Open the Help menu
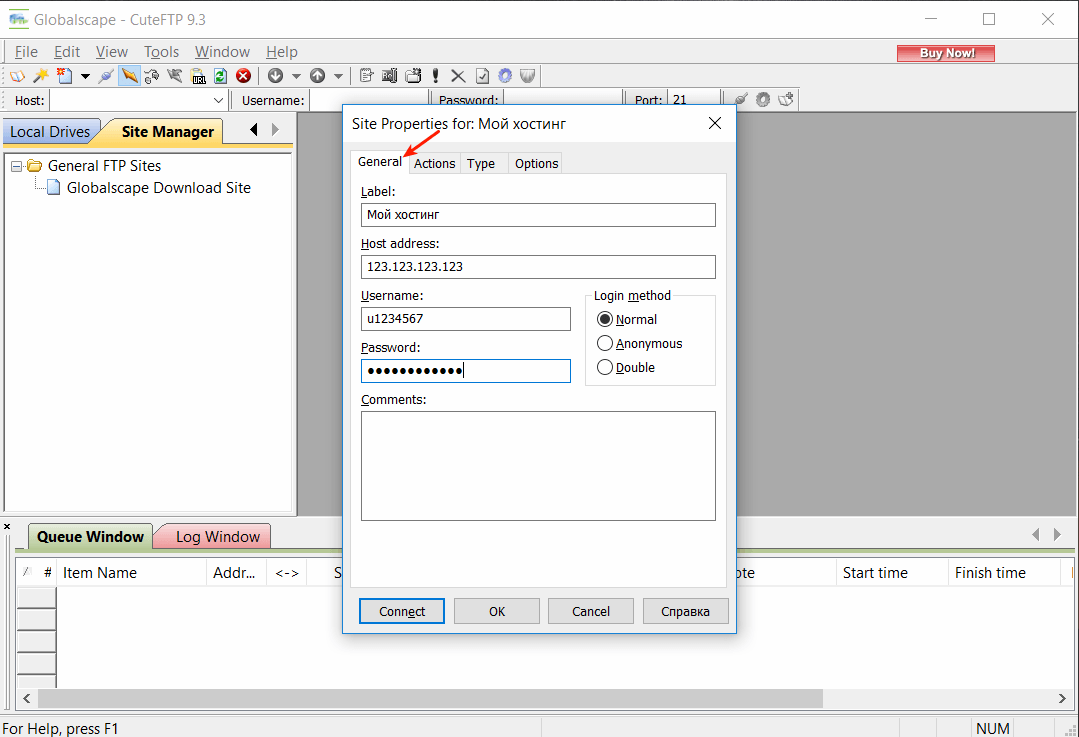Viewport: 1079px width, 737px height. click(x=281, y=52)
